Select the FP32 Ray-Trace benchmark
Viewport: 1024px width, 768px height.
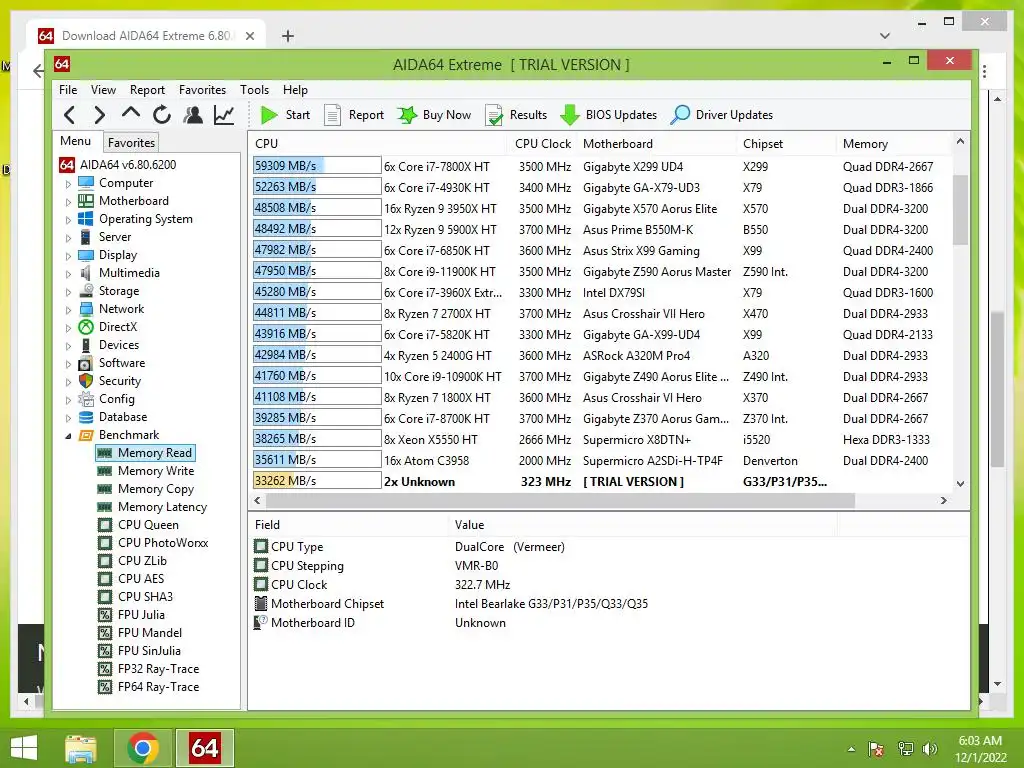coord(148,669)
